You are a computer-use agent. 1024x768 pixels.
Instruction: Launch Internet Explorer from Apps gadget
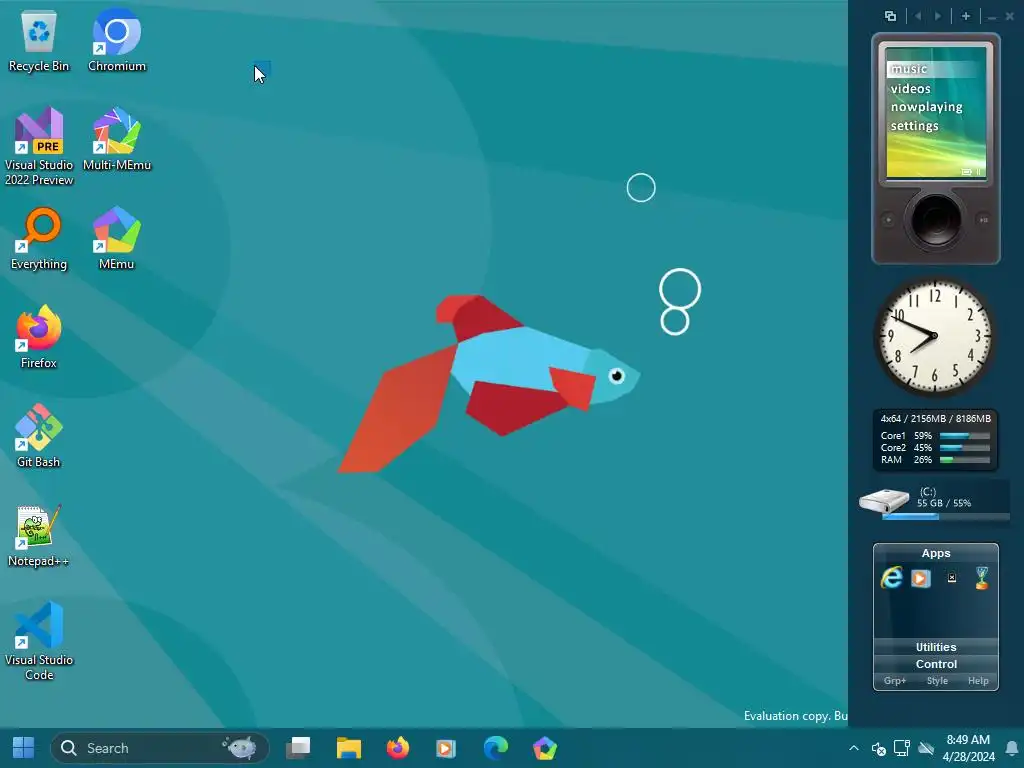tap(891, 578)
